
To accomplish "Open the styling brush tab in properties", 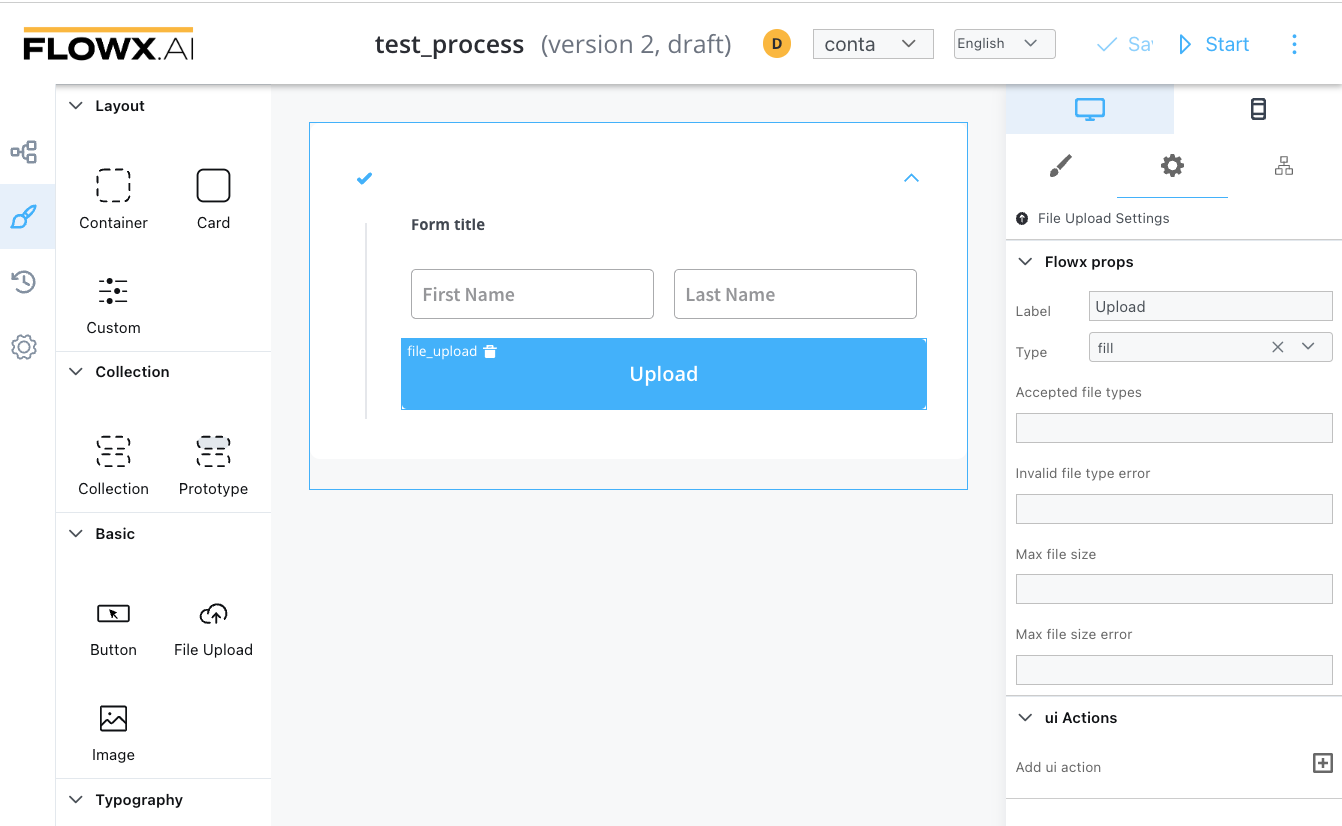I will [x=1061, y=166].
